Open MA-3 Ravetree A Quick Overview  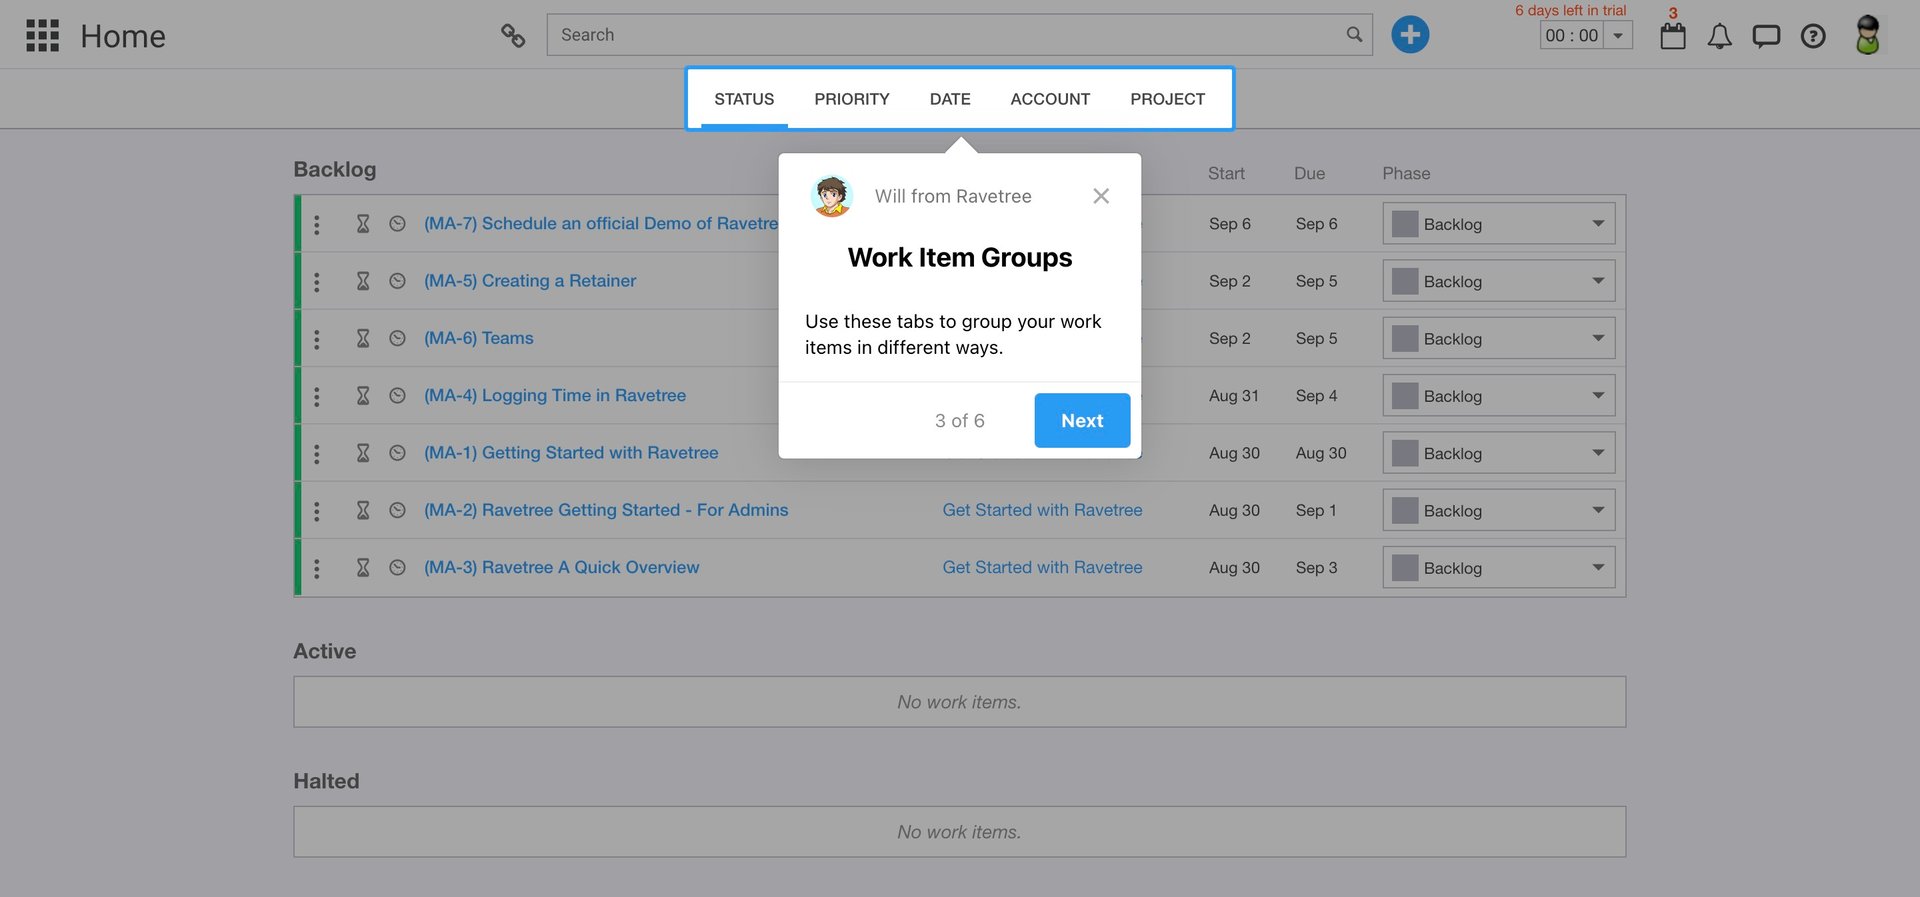(562, 567)
